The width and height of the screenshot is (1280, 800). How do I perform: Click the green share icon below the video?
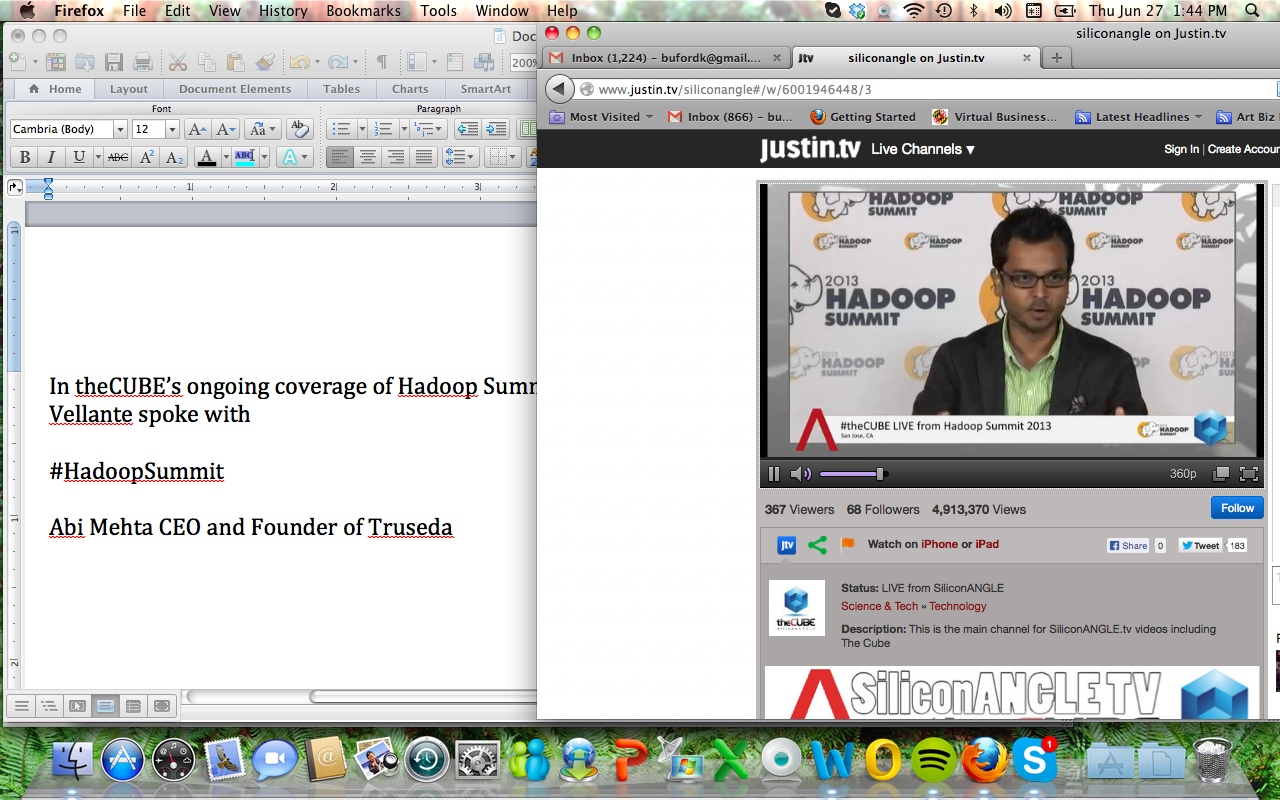[x=817, y=545]
